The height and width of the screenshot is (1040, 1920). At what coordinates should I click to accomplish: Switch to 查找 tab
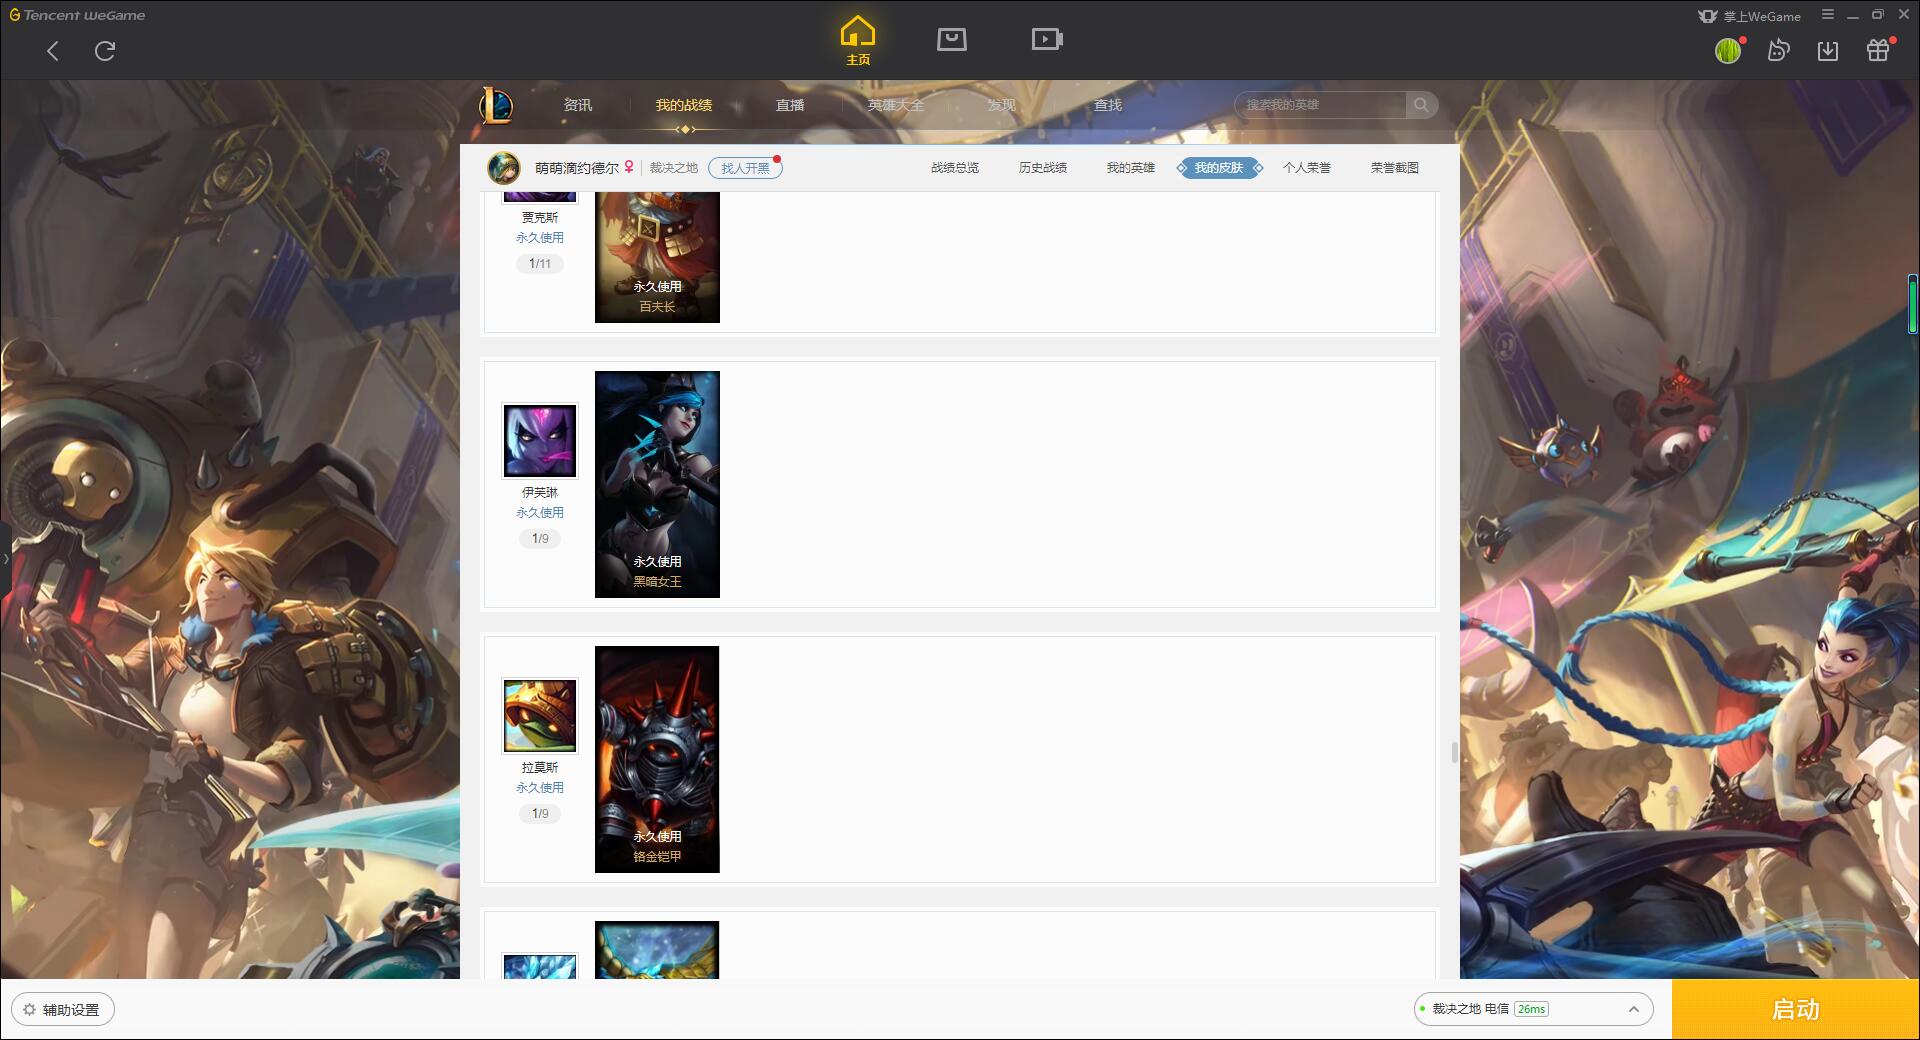1108,105
